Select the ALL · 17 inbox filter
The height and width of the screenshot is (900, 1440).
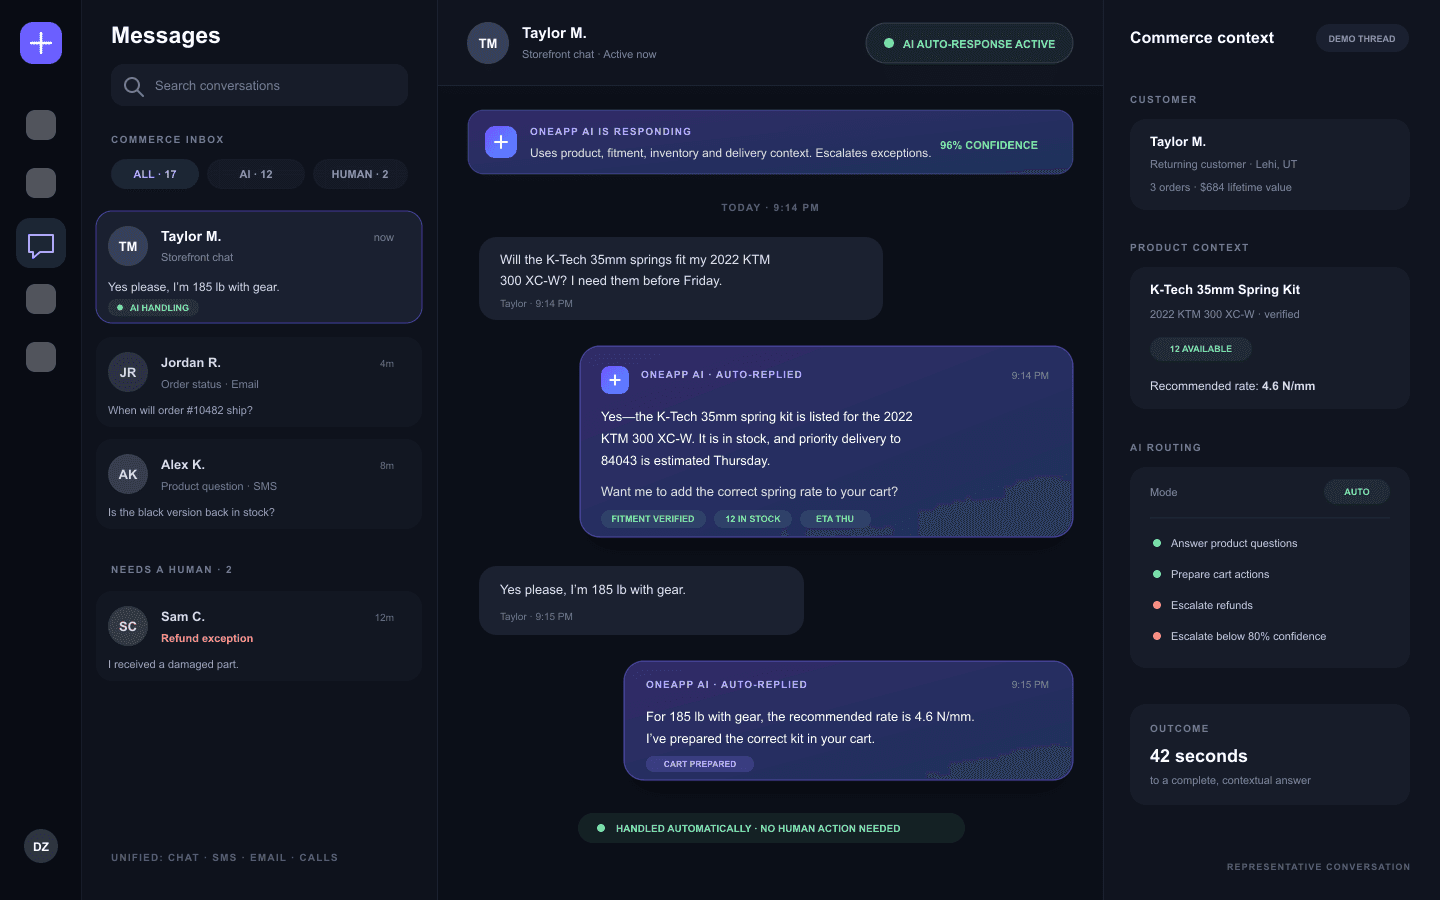(x=155, y=174)
